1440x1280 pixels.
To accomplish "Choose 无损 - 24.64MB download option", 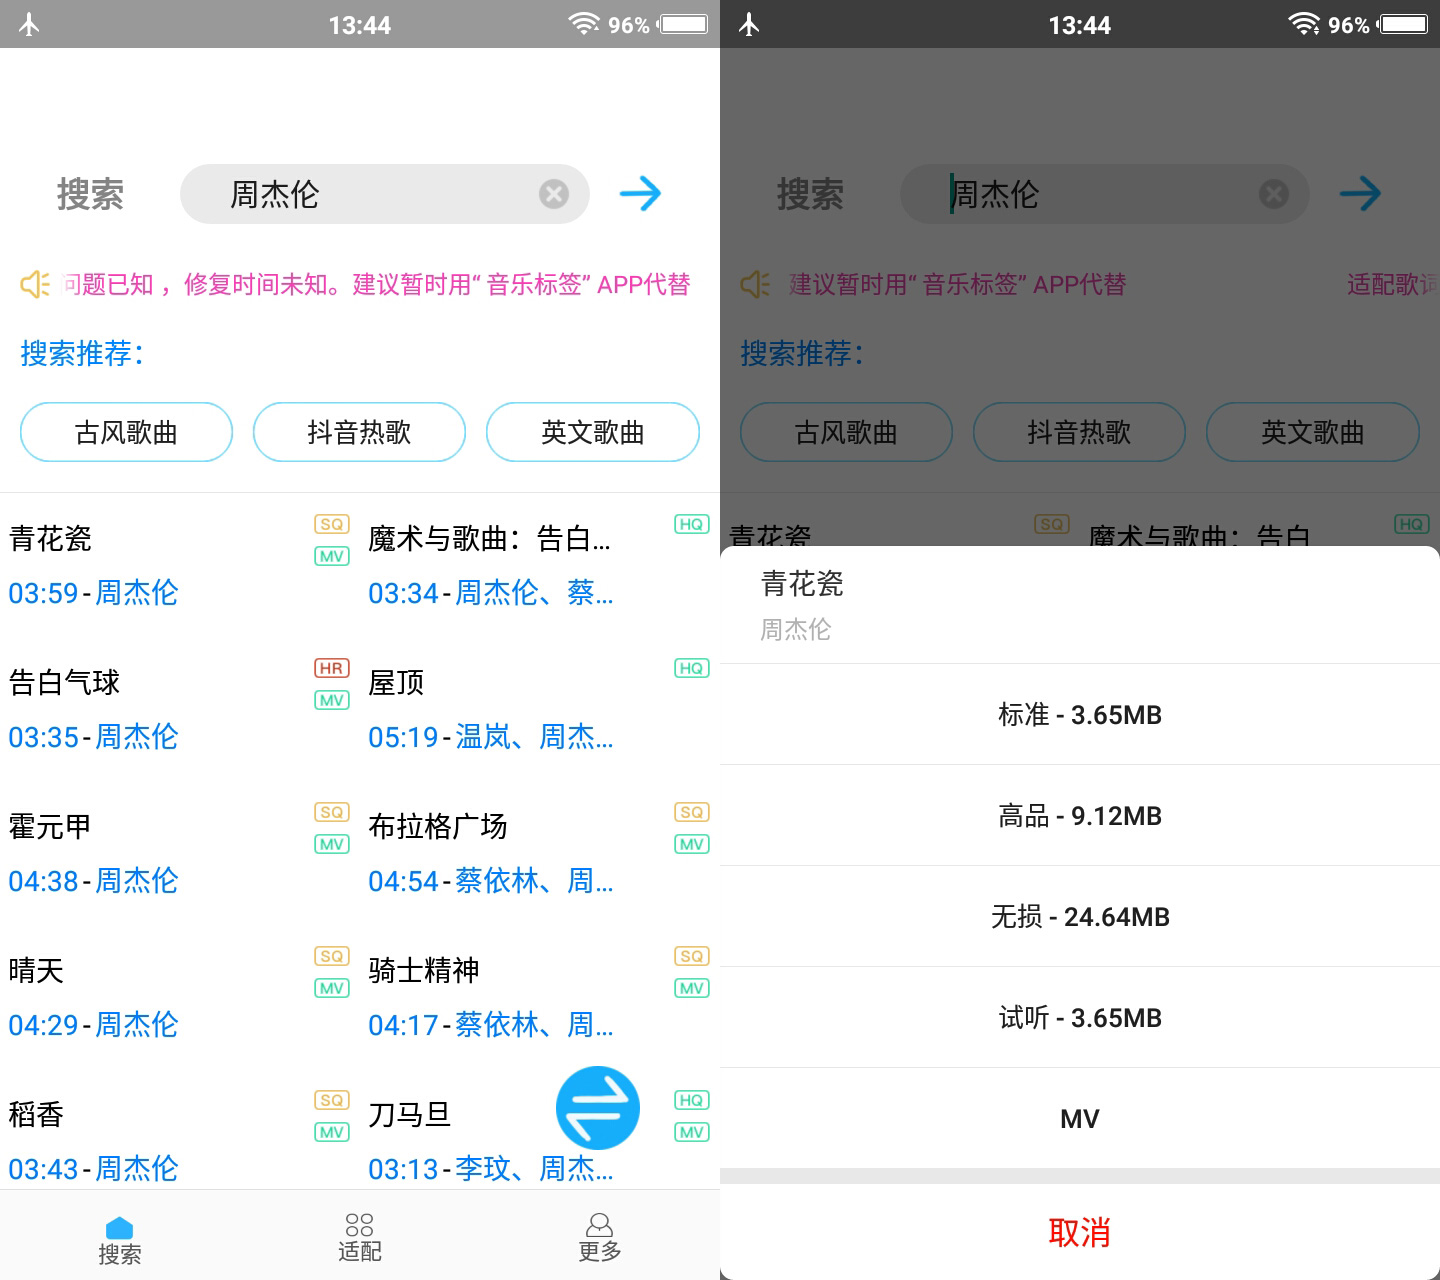I will [x=1080, y=916].
